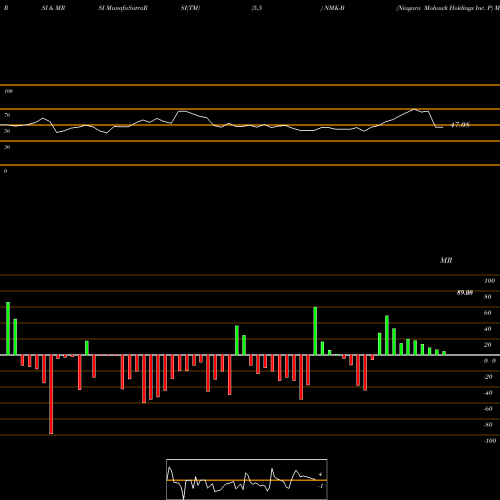
Task: Click the 'NMK-B' ticker symbol
Action: pos(334,8)
